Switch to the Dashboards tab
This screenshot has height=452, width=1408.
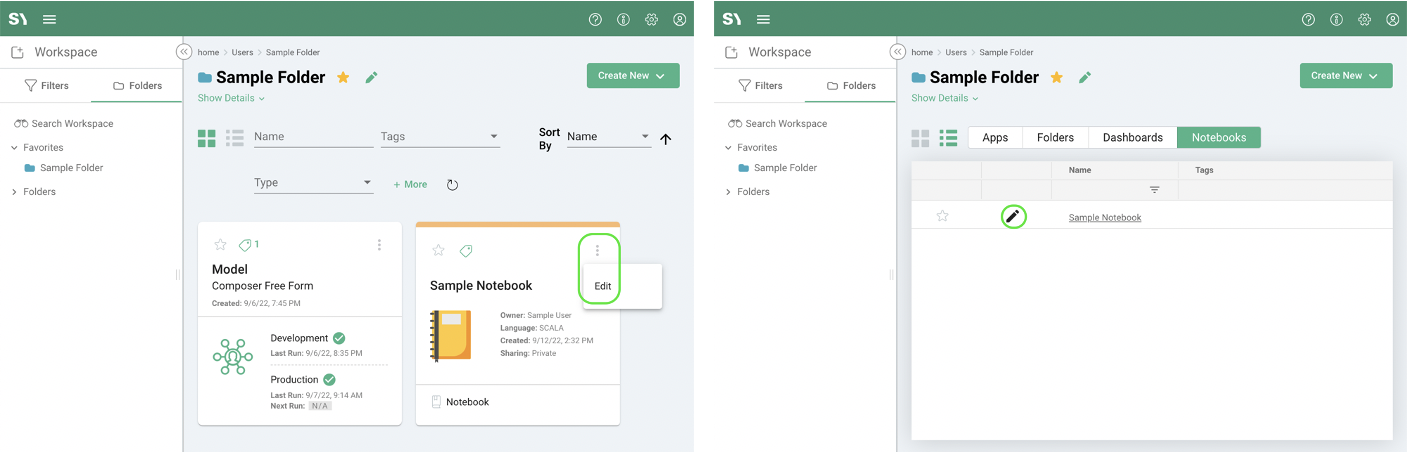[1132, 138]
